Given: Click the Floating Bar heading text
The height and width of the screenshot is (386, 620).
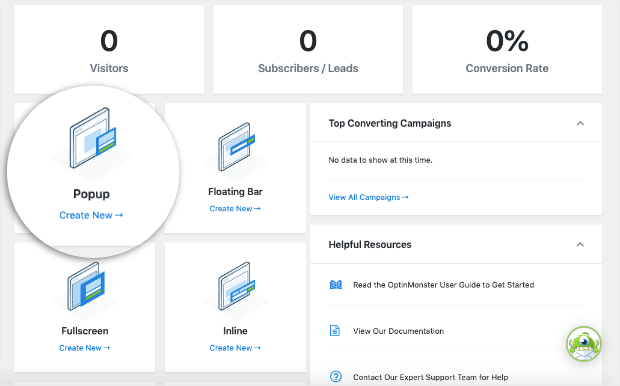Looking at the screenshot, I should 235,192.
